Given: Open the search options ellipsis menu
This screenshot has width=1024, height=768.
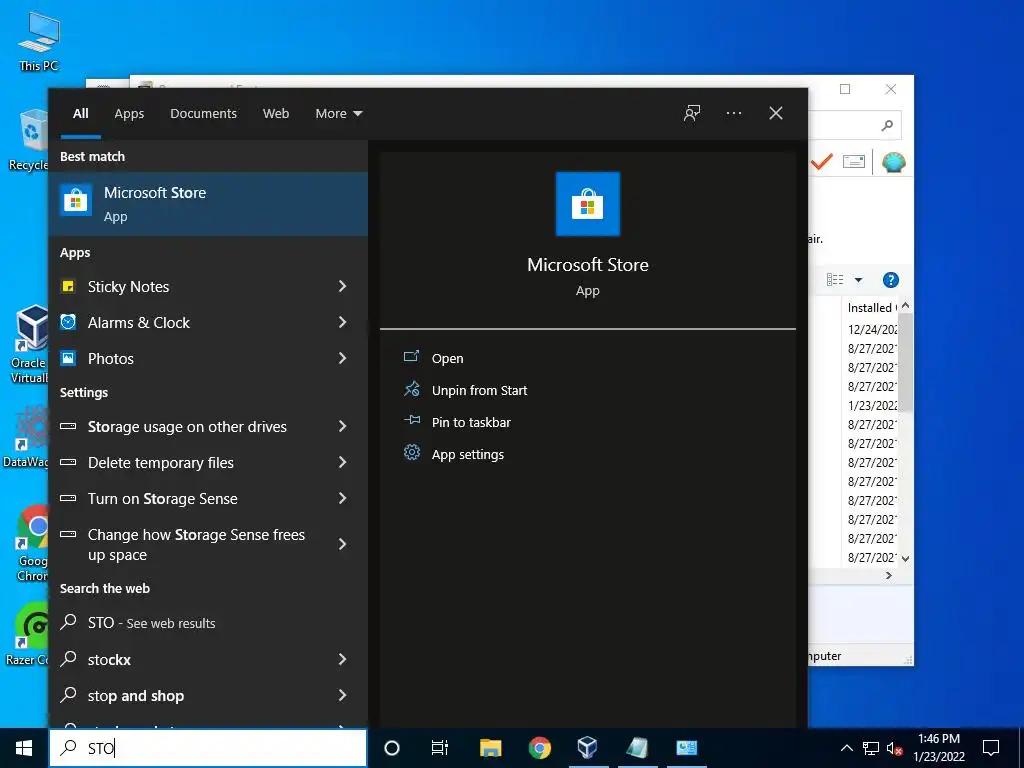Looking at the screenshot, I should (733, 113).
